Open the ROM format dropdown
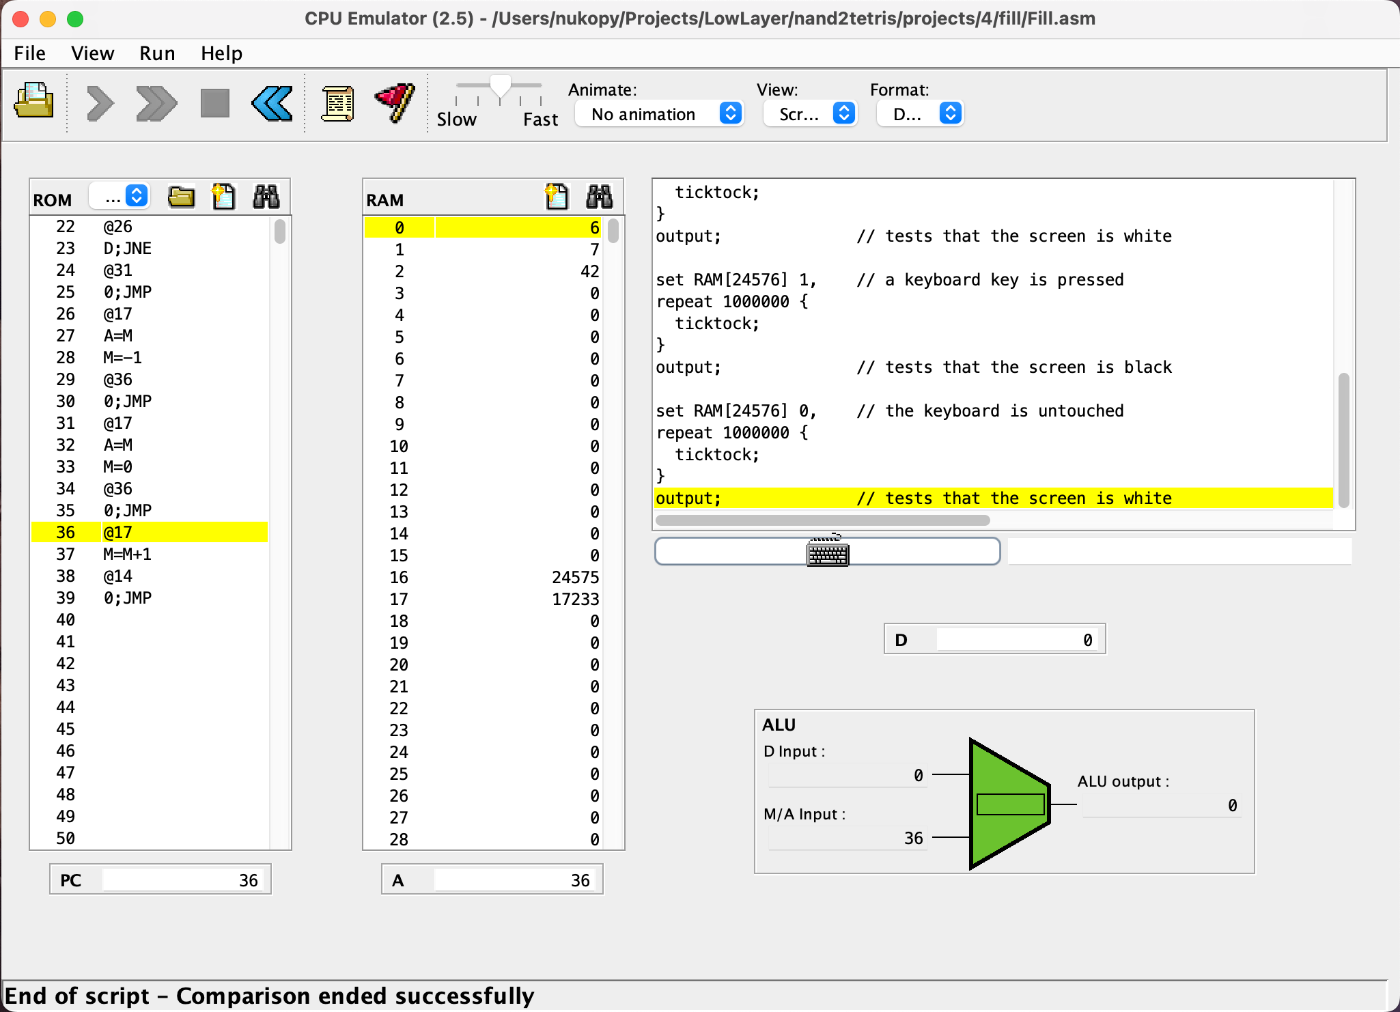This screenshot has height=1012, width=1400. pos(119,196)
